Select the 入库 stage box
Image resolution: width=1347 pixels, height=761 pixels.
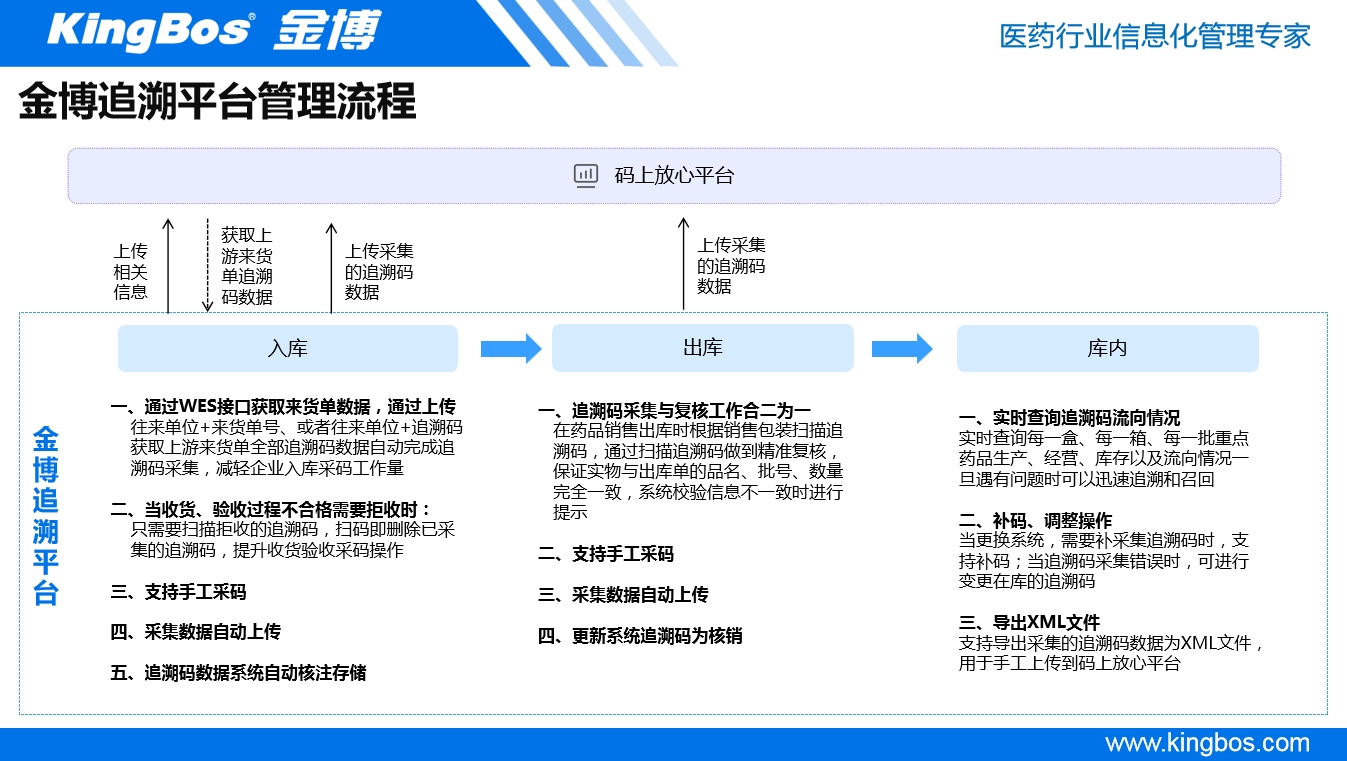288,349
